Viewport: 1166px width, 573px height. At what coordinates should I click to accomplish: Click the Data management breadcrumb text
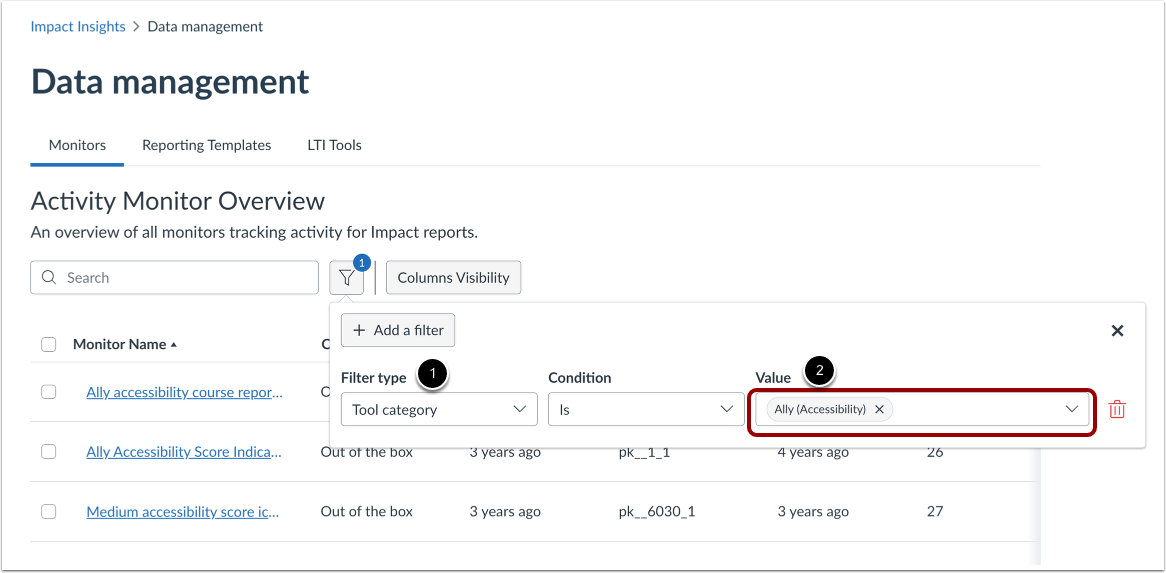pyautogui.click(x=205, y=27)
